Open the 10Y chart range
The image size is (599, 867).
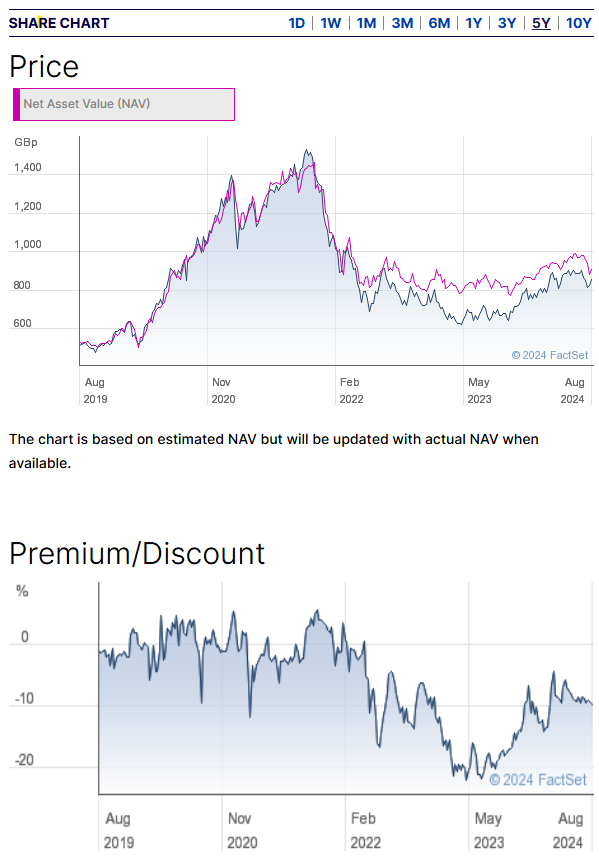579,23
